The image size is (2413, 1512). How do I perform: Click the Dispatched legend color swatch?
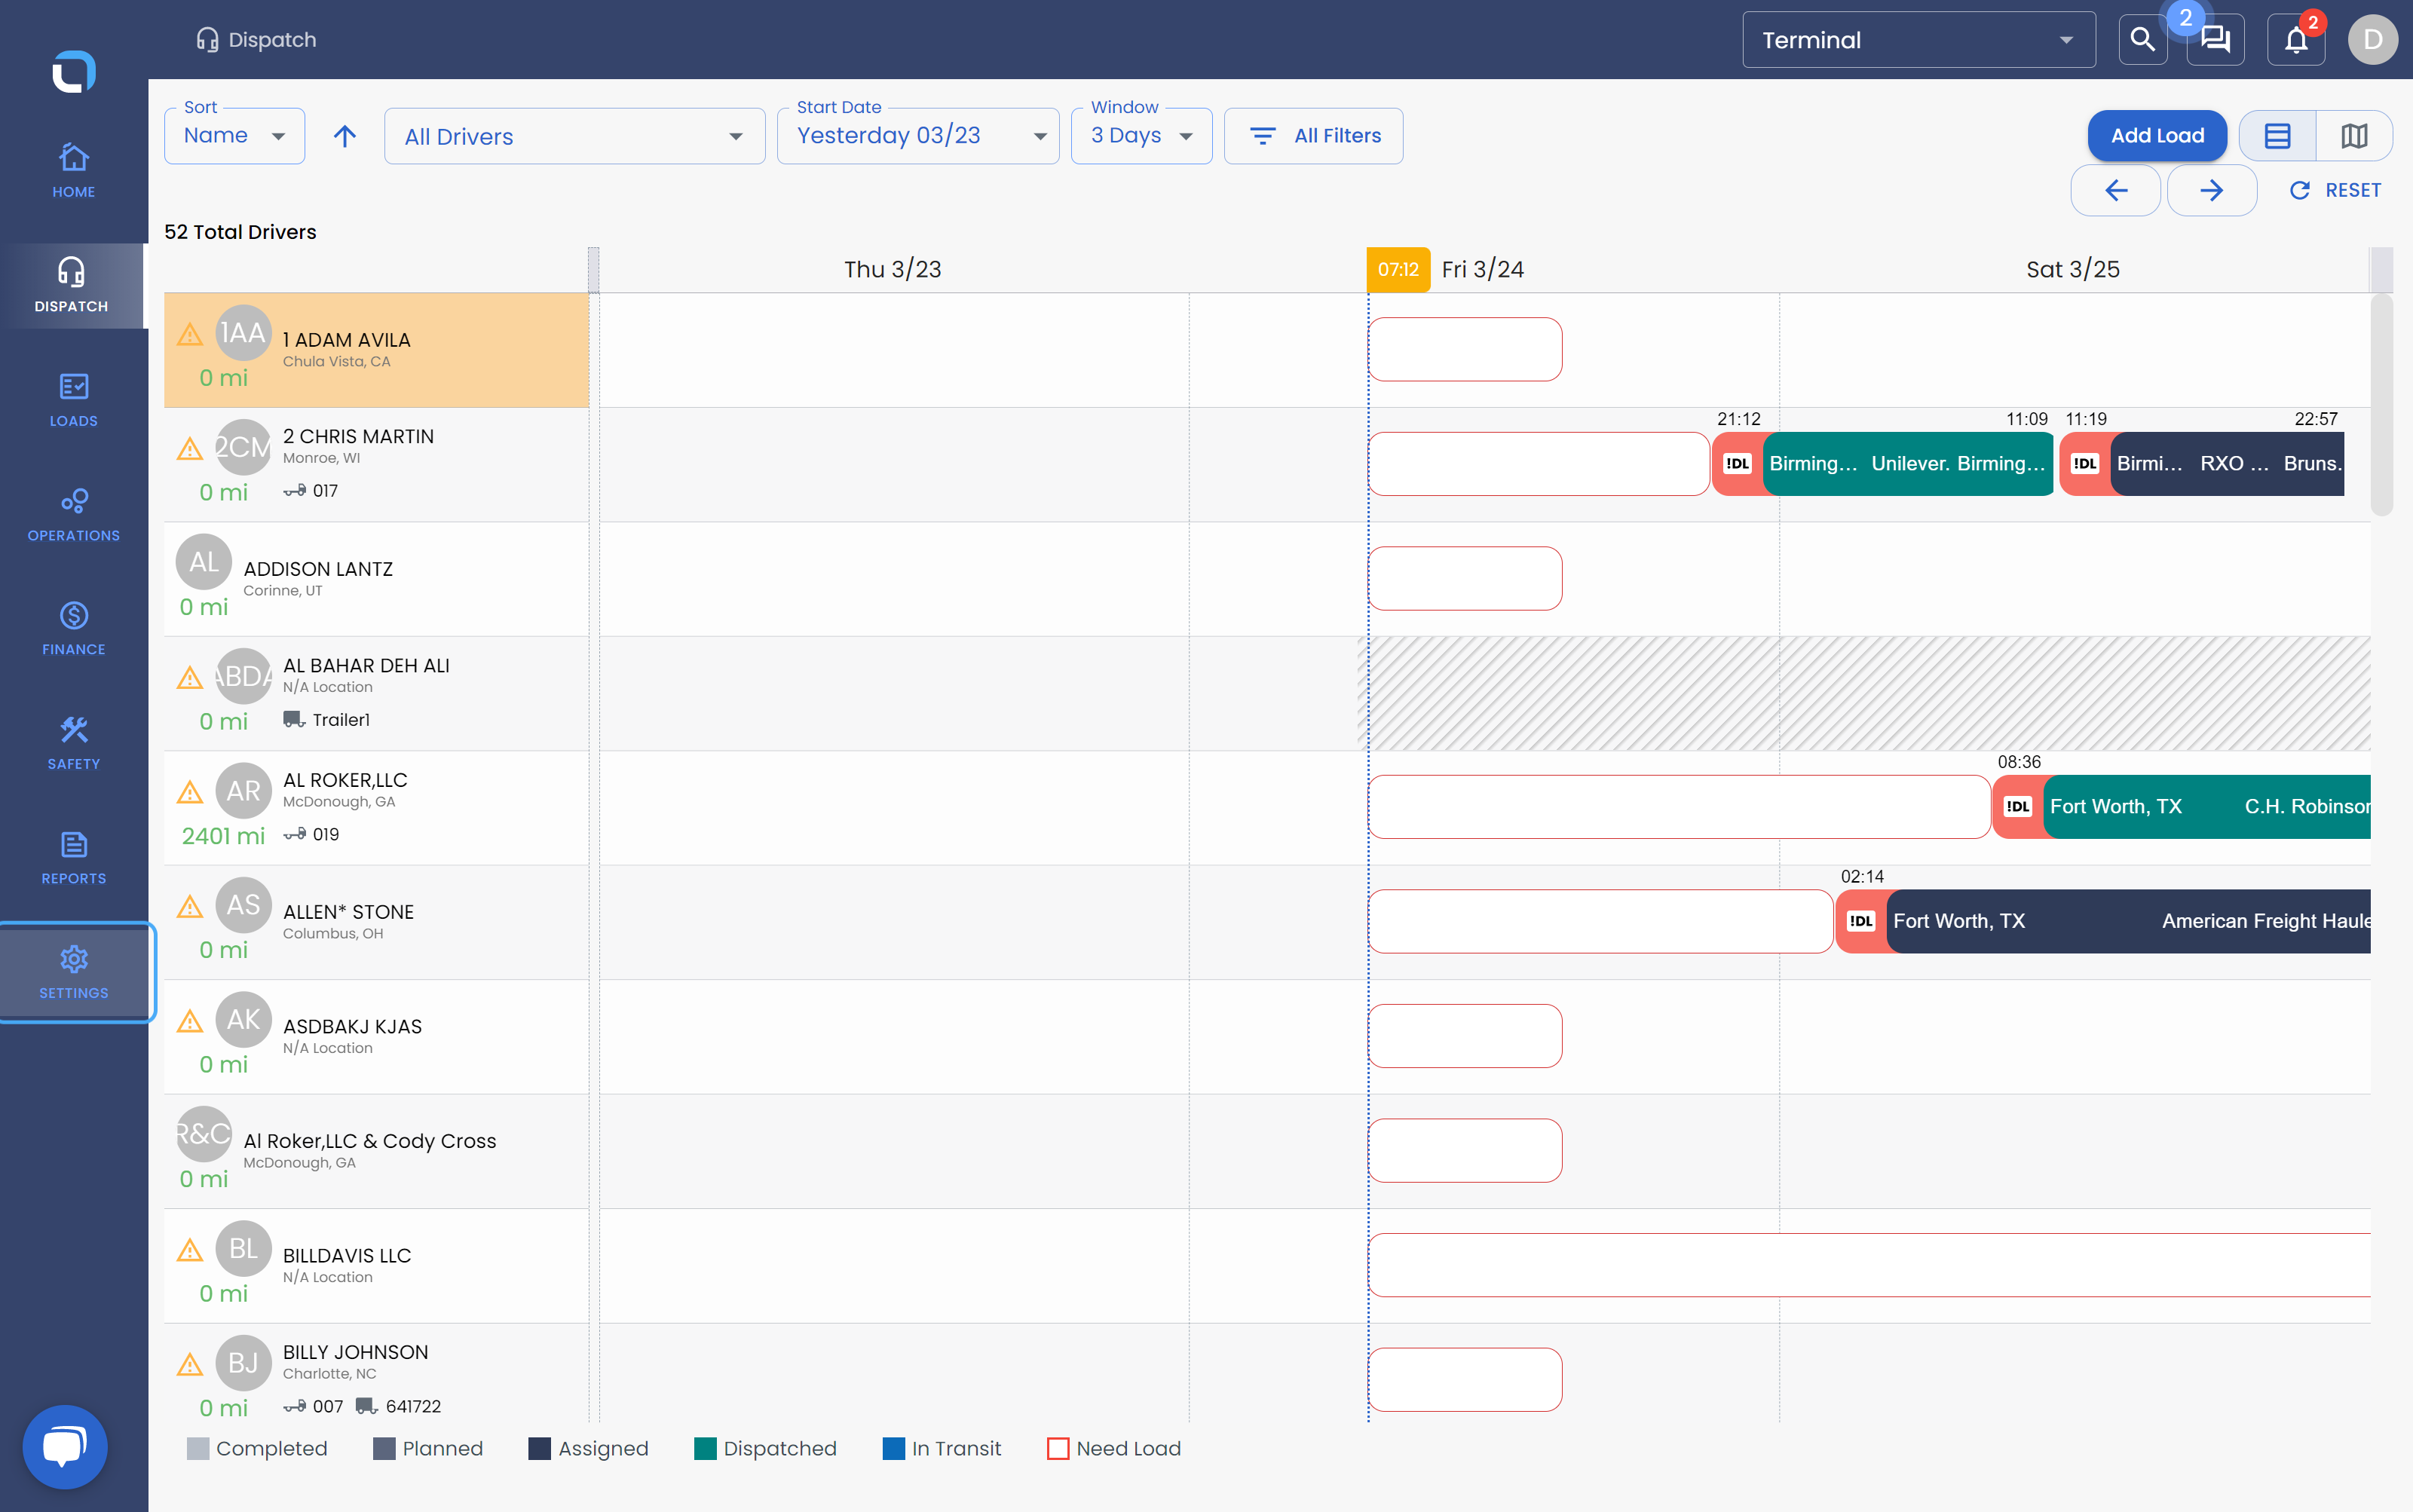pyautogui.click(x=705, y=1448)
